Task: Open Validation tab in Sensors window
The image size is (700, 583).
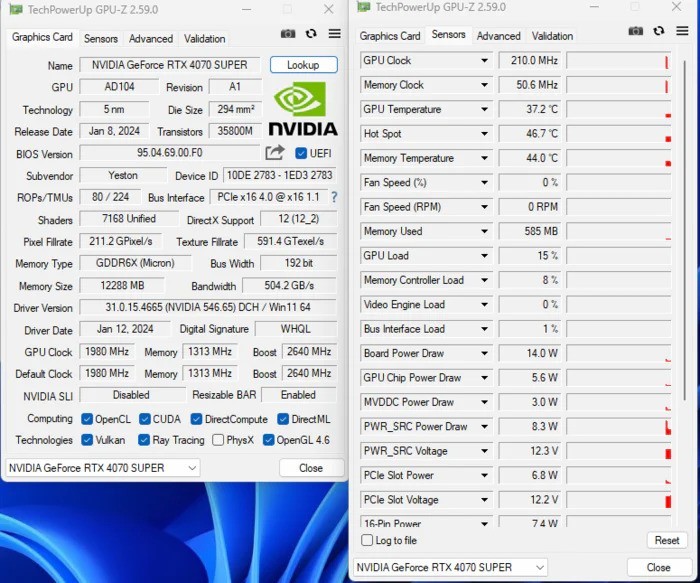Action: (552, 36)
